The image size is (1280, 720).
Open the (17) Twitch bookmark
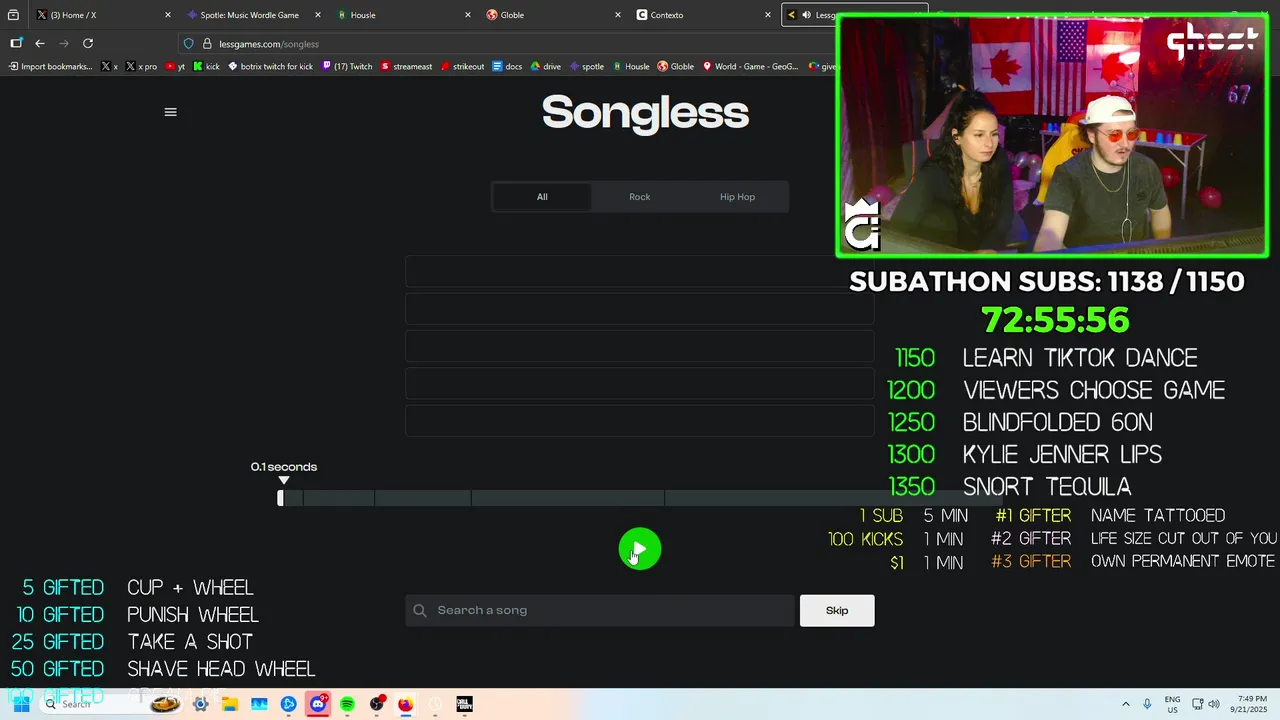coord(347,67)
